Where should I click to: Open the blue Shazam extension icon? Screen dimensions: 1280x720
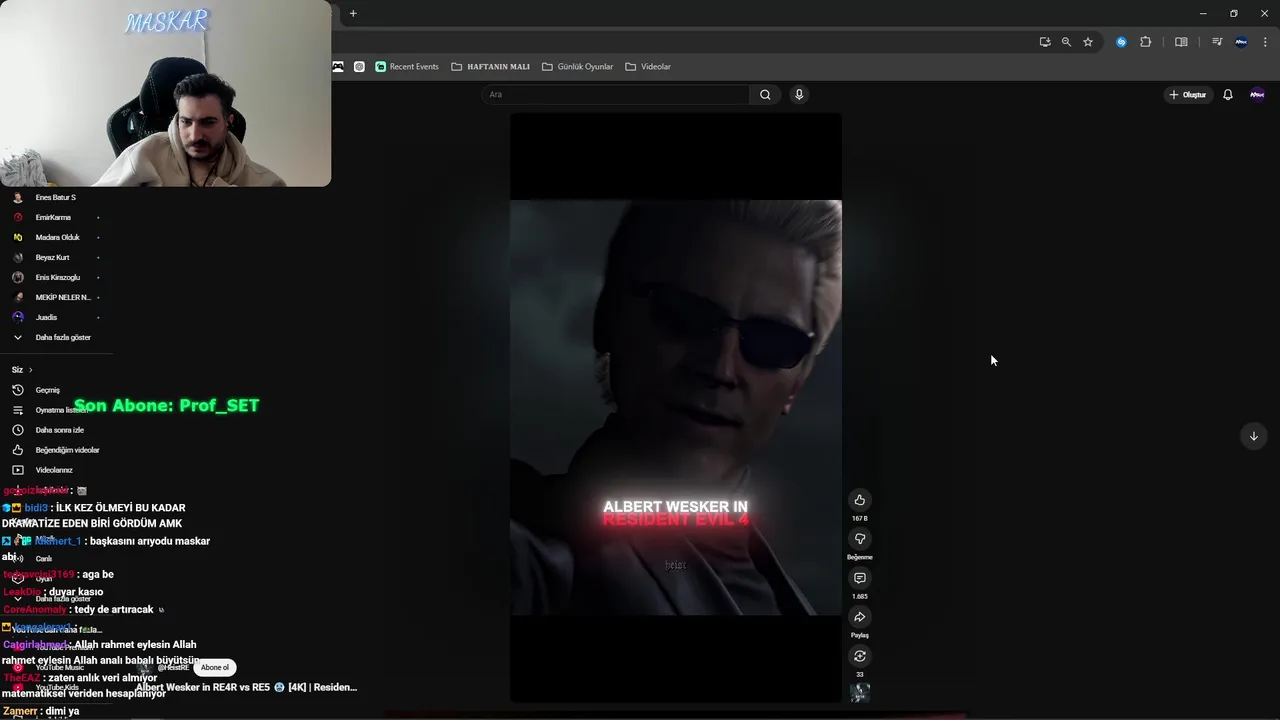point(1121,42)
